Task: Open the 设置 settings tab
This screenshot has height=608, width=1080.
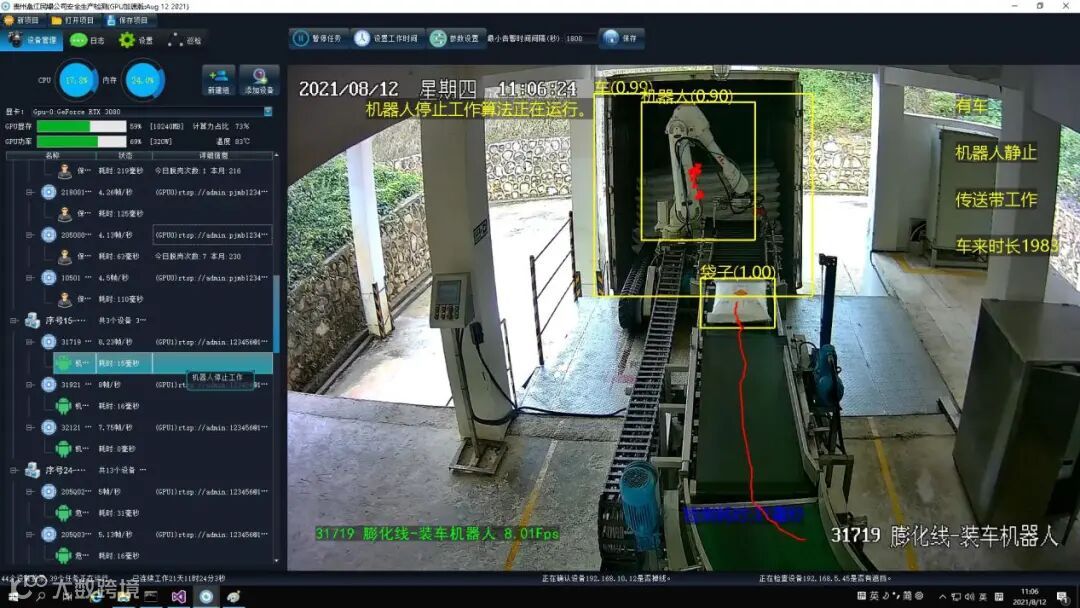Action: point(136,40)
